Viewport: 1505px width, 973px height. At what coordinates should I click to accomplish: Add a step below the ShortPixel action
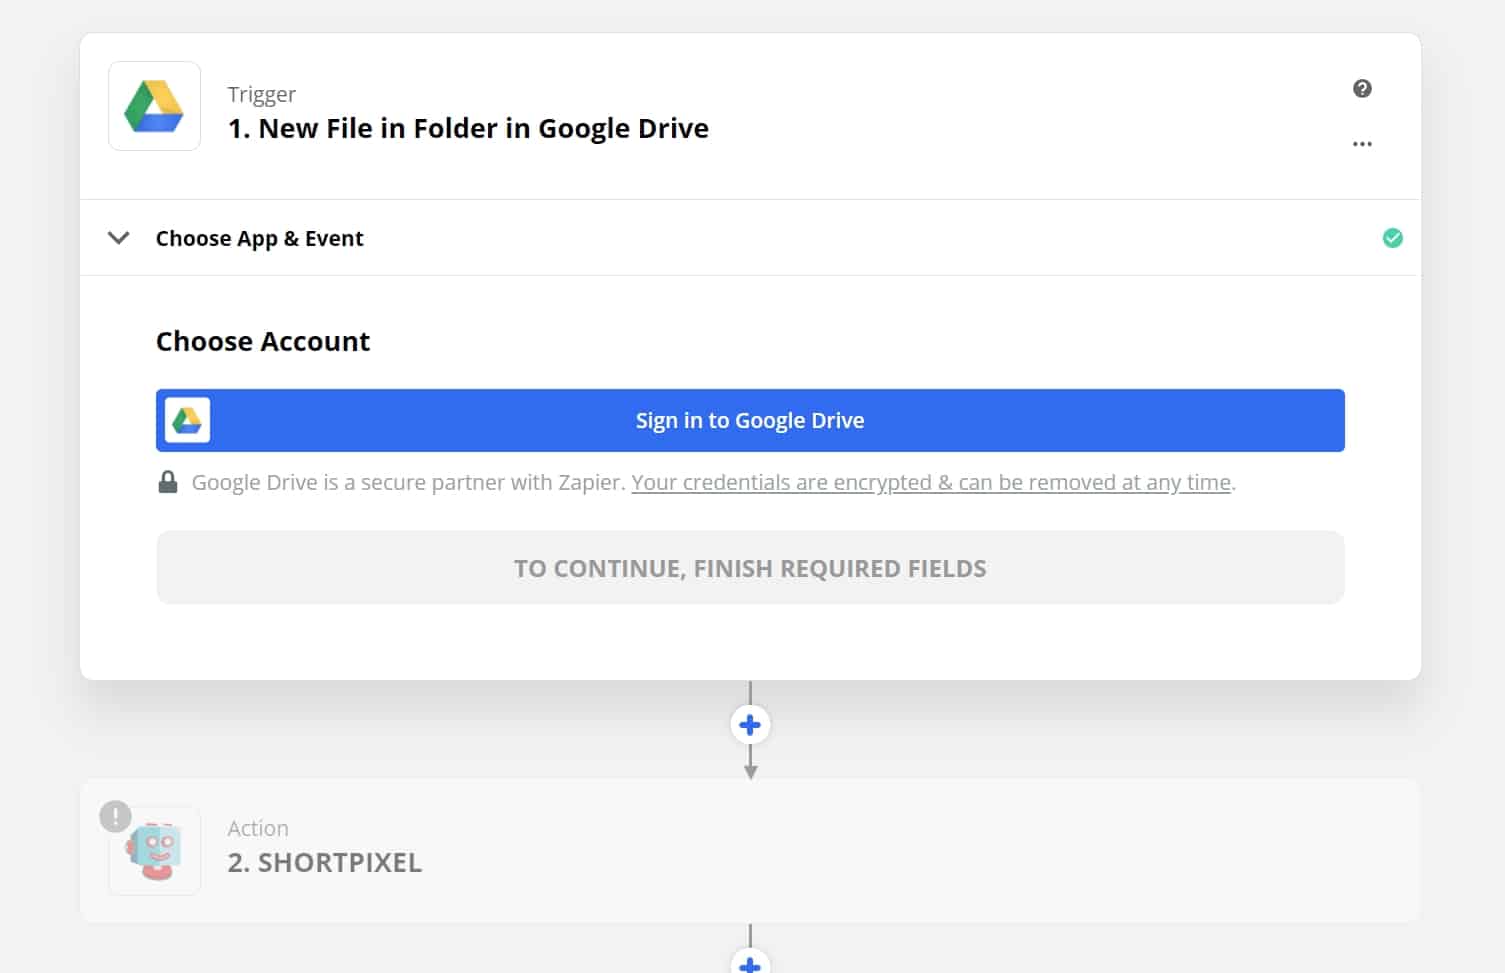click(x=750, y=963)
